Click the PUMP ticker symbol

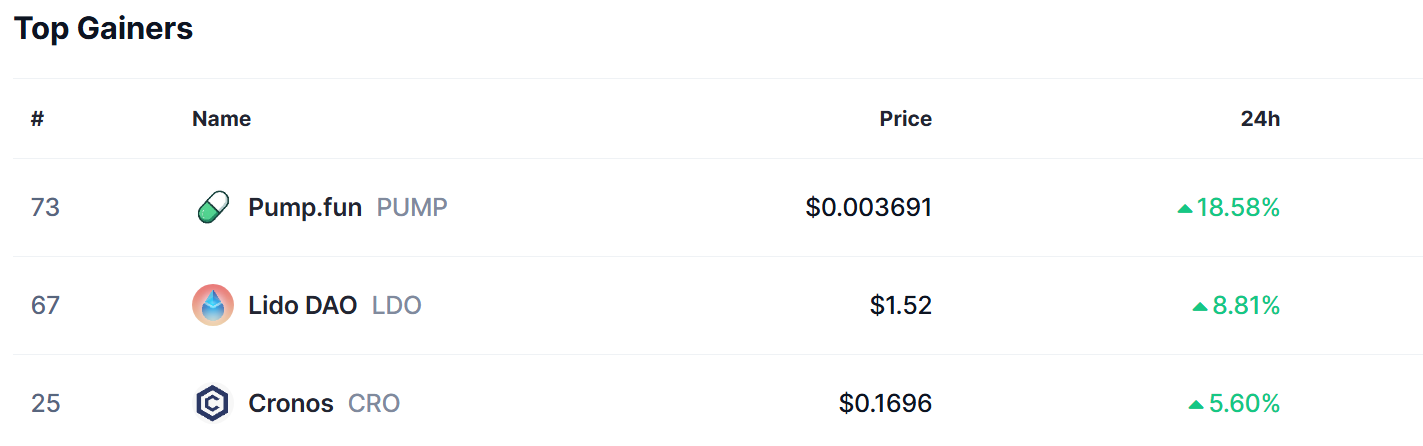click(x=412, y=208)
